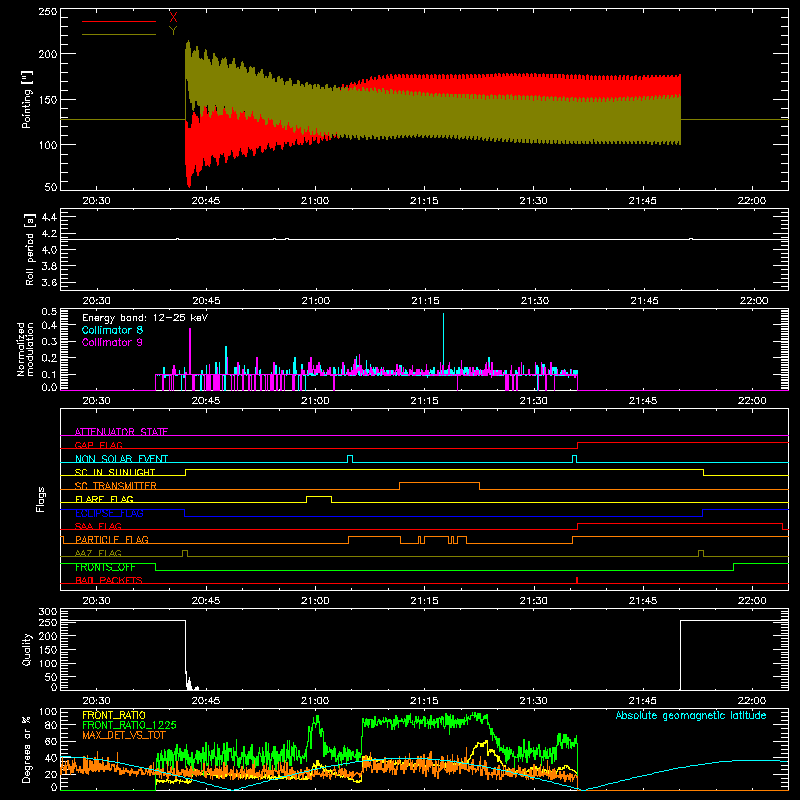Screen dimensions: 800x800
Task: Click the 250 value on Pointing axis
Action: [47, 12]
